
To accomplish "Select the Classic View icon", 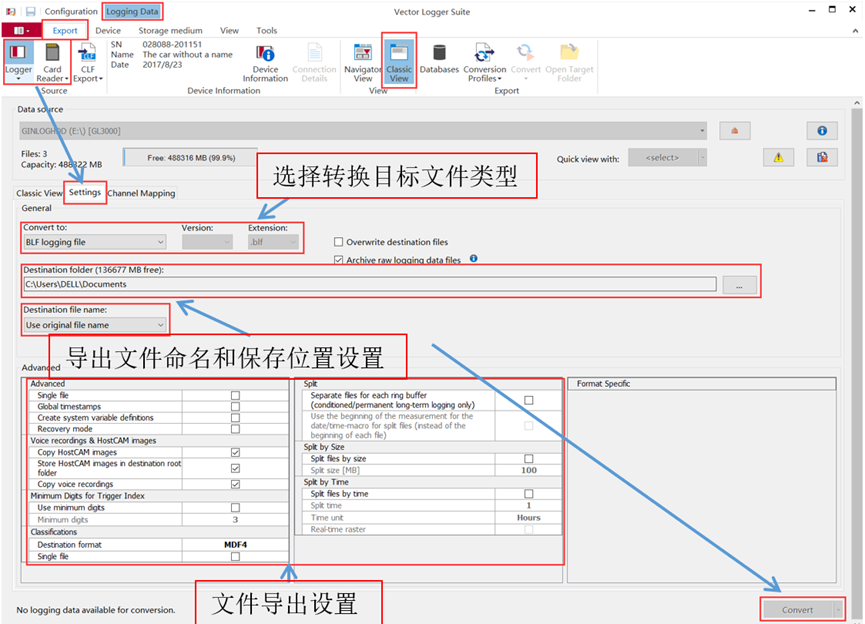I will pos(399,55).
